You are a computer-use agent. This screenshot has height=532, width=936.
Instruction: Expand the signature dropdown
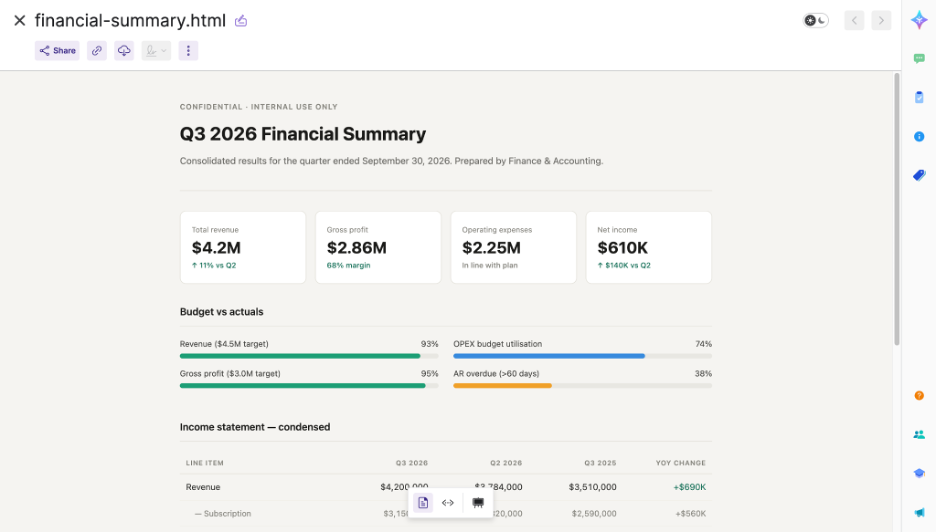[156, 51]
